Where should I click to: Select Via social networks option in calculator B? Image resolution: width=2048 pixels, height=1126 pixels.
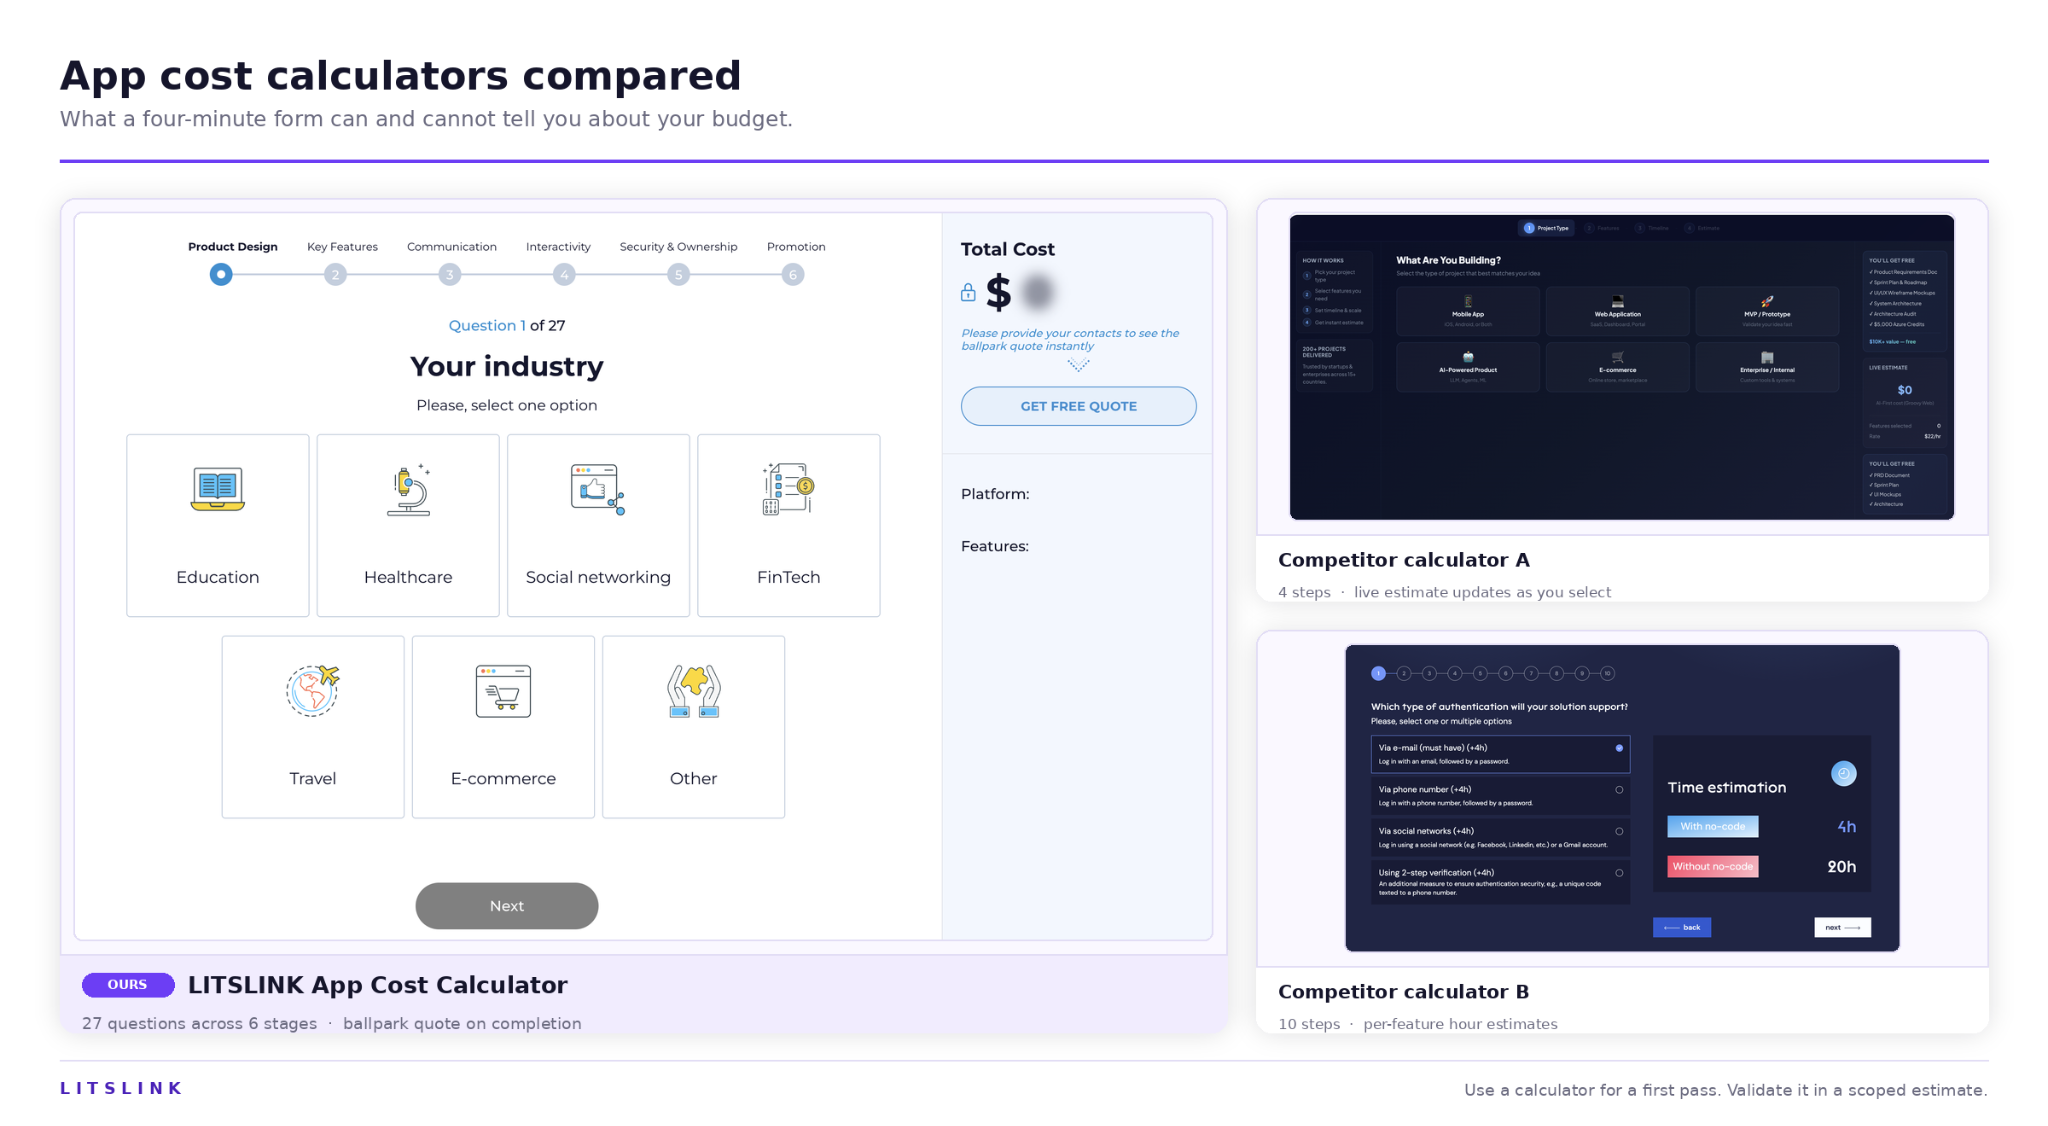(x=1500, y=837)
